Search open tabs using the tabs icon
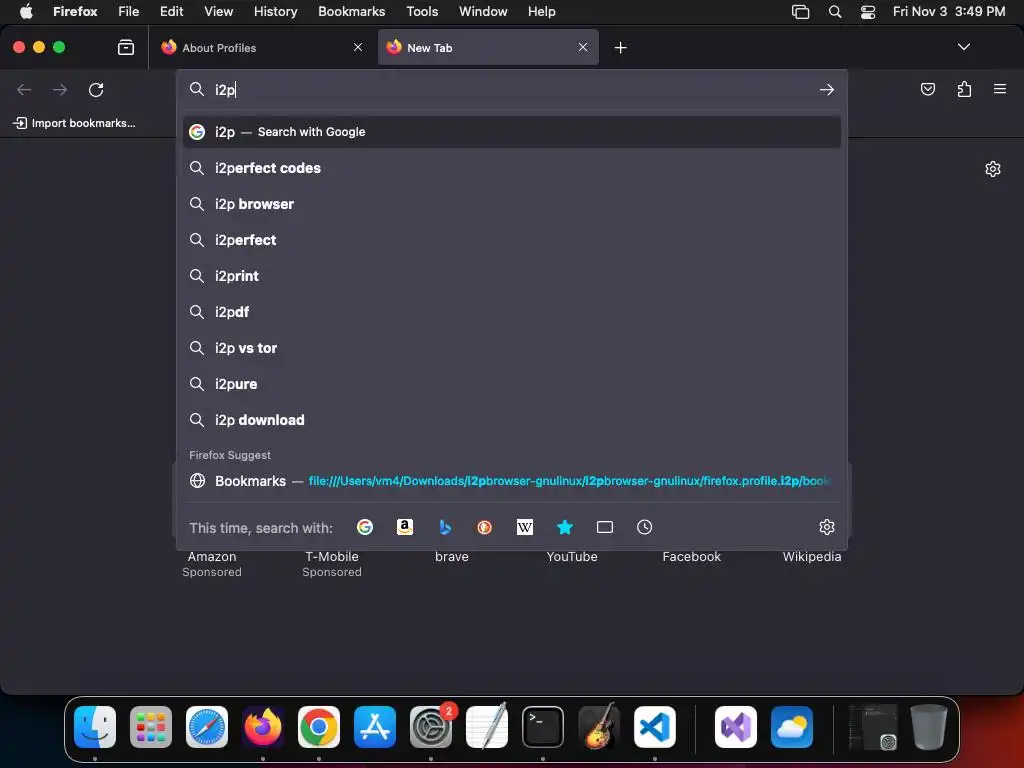This screenshot has height=768, width=1024. [x=605, y=527]
